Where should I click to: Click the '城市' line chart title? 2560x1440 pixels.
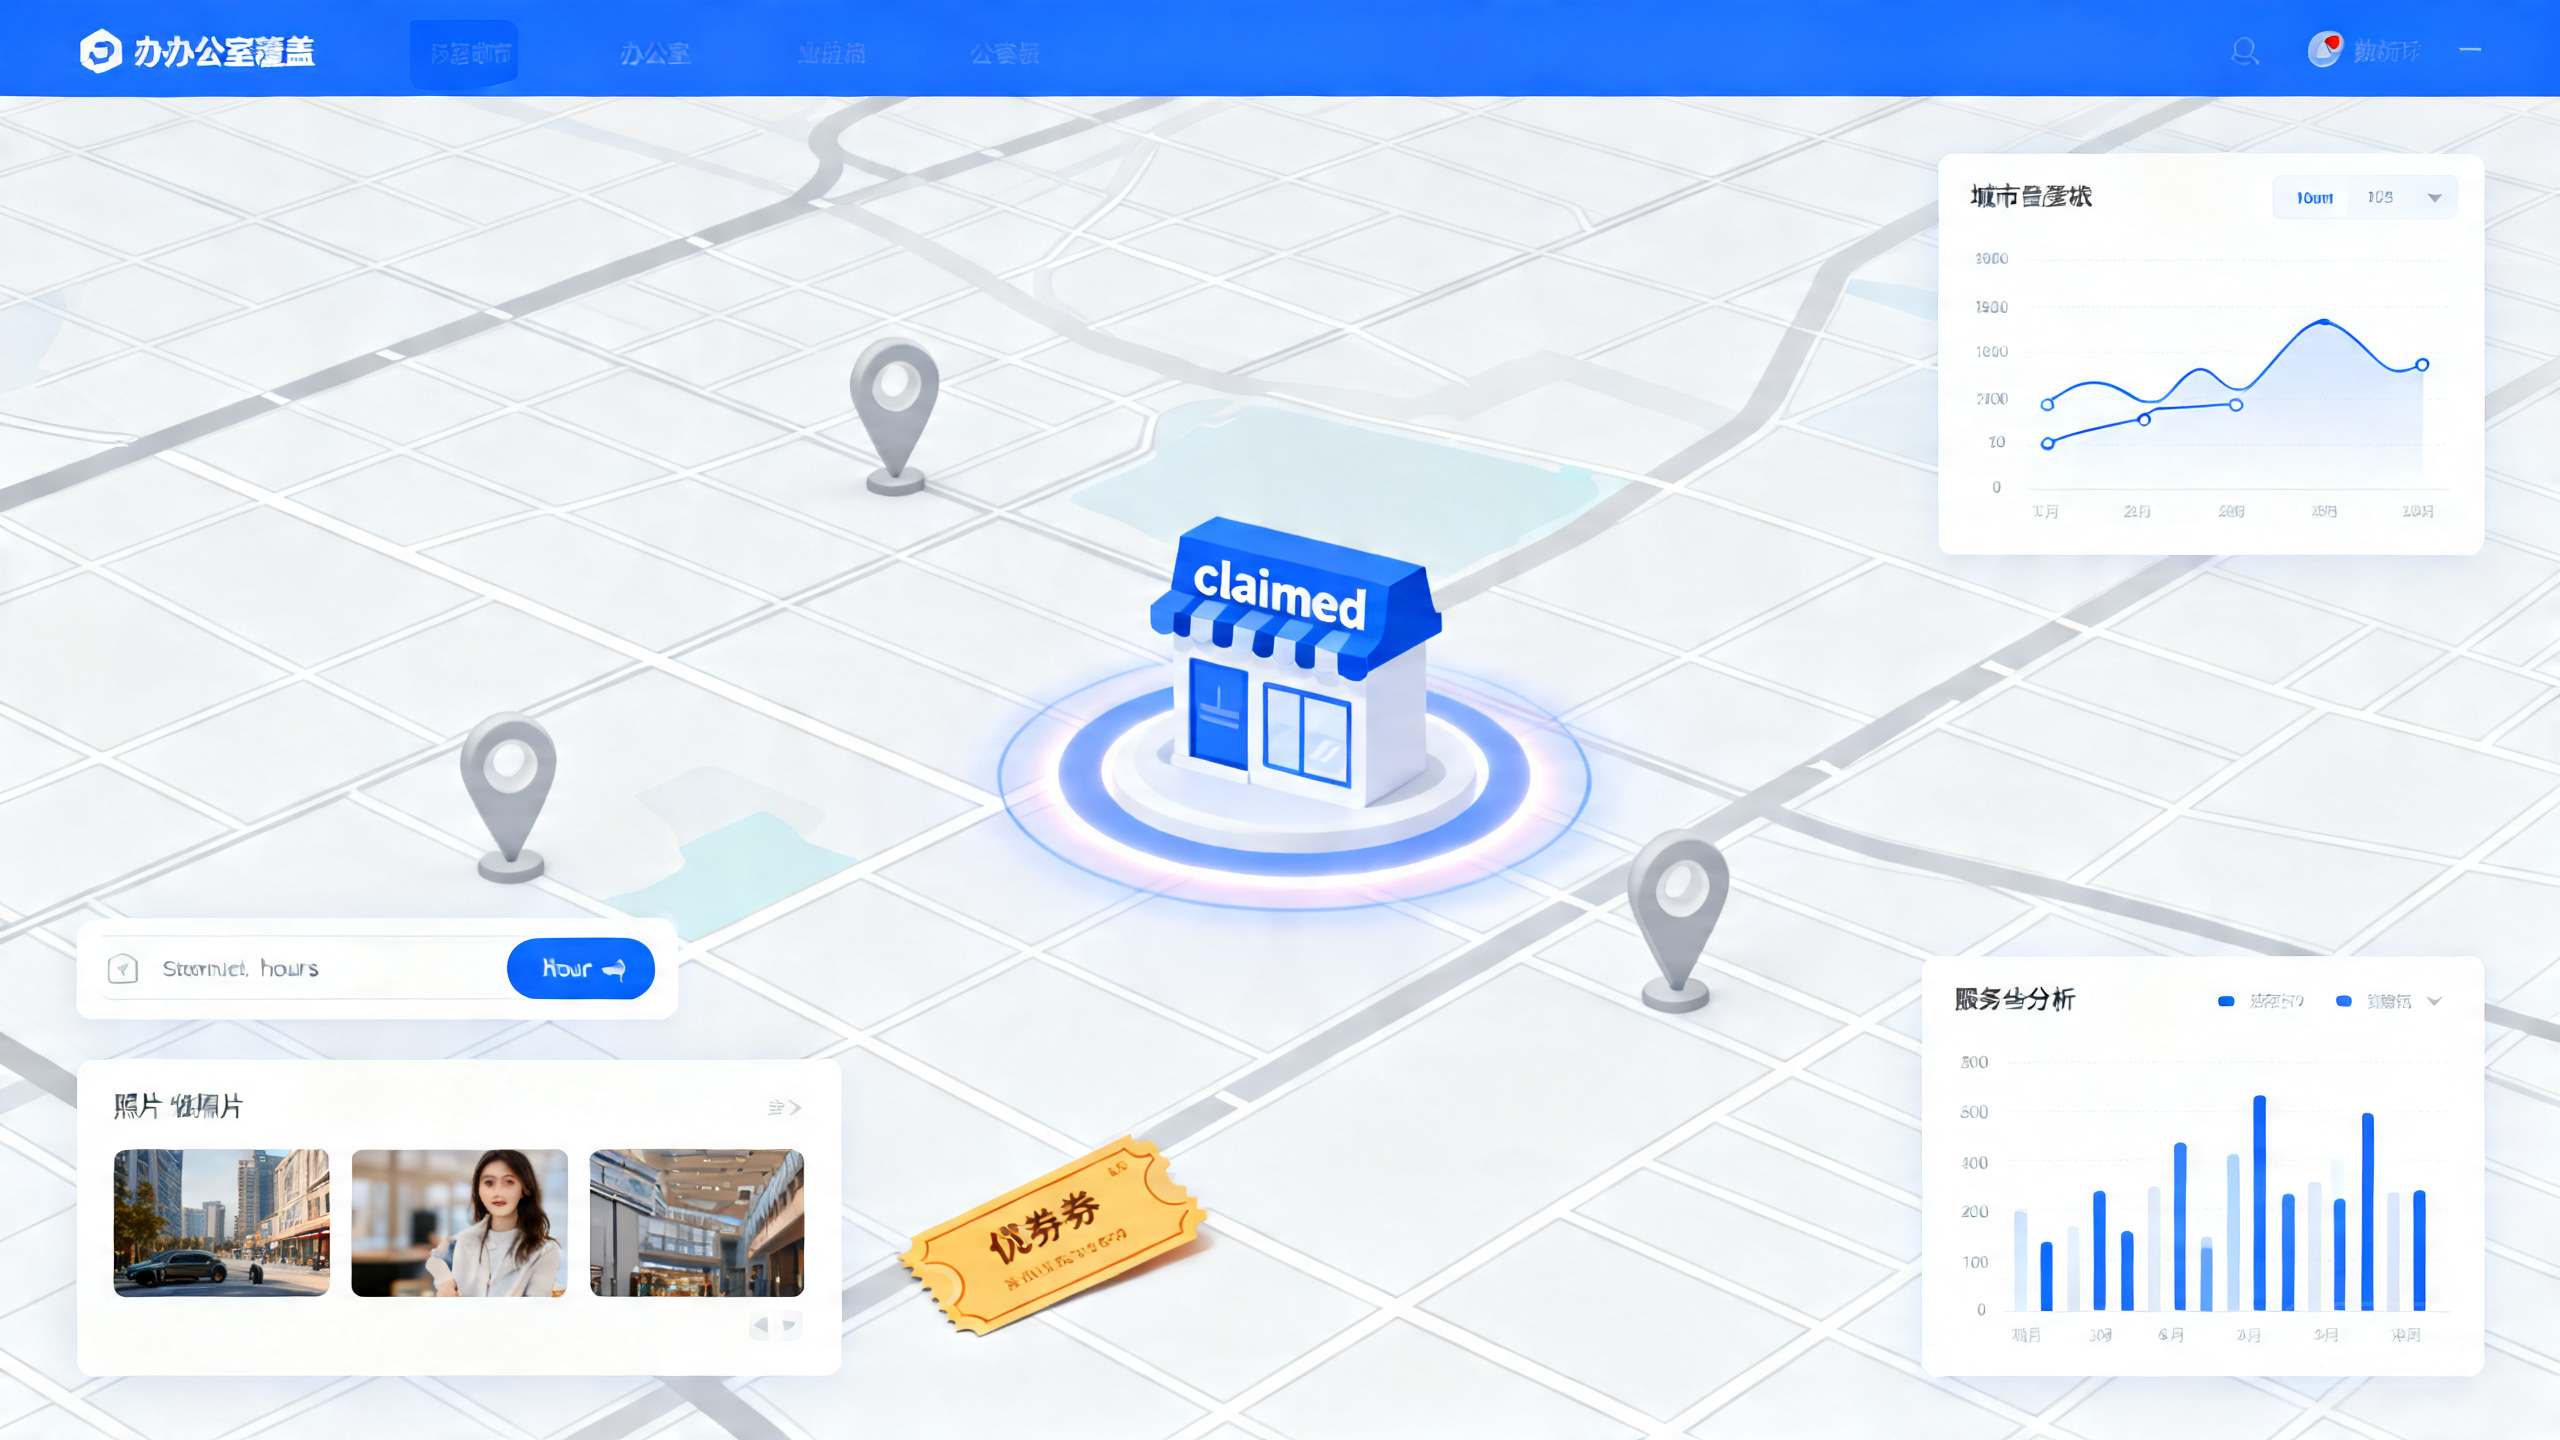click(x=2031, y=196)
